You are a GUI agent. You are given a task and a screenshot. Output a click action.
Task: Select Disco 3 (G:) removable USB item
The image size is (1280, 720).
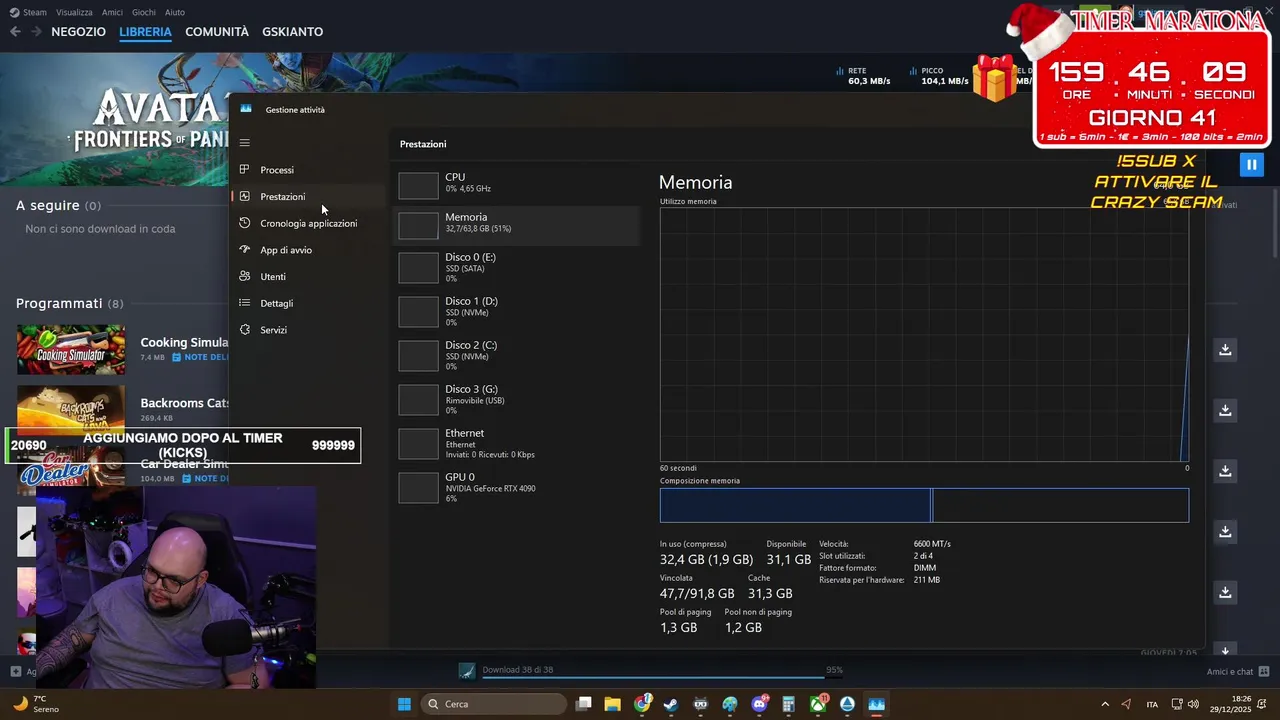[516, 399]
